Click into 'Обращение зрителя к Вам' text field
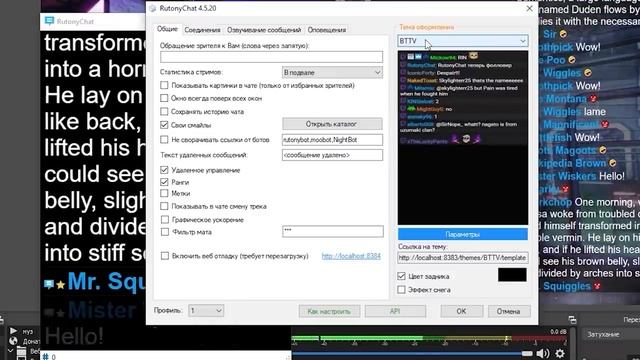 click(271, 57)
